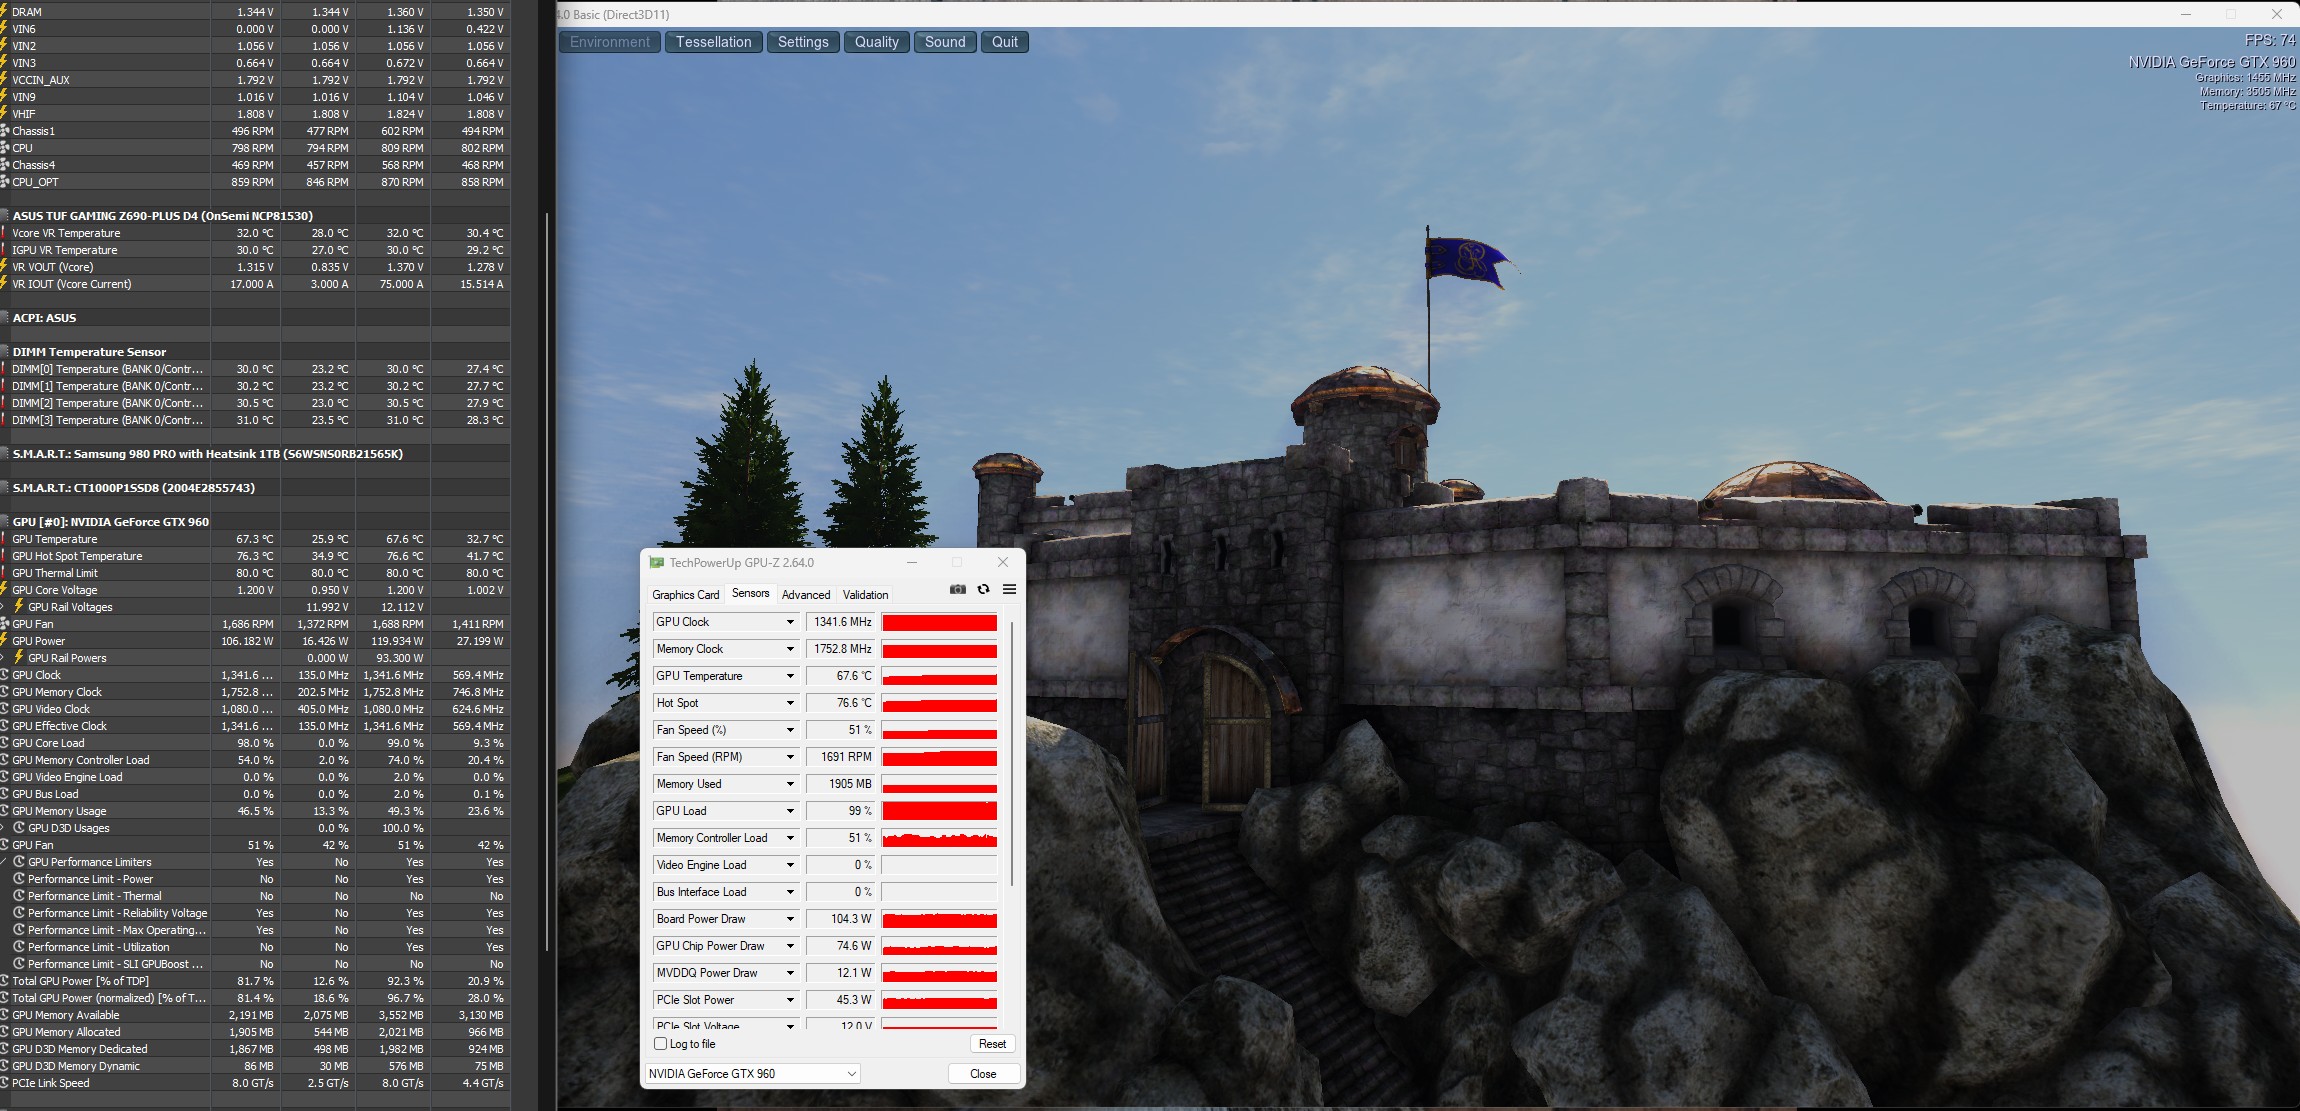Click Sound button in benchmark

tap(945, 42)
